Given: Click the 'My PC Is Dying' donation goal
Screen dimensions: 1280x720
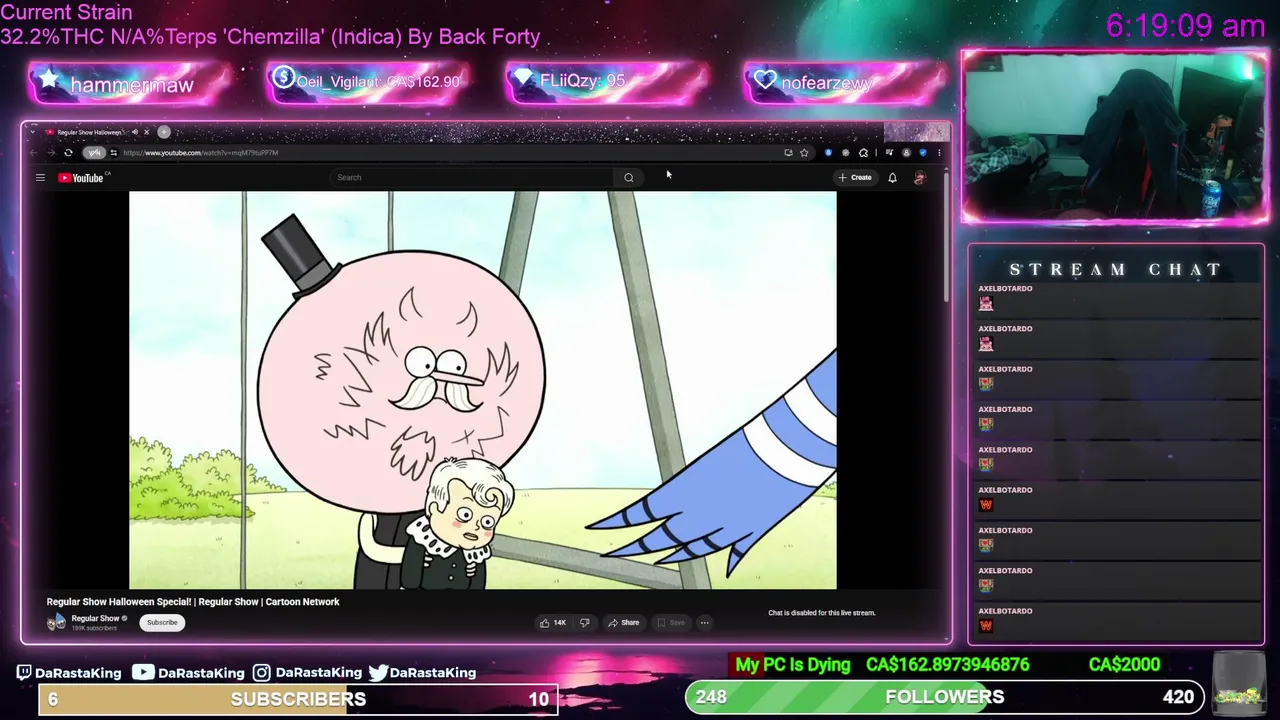Looking at the screenshot, I should pos(793,665).
